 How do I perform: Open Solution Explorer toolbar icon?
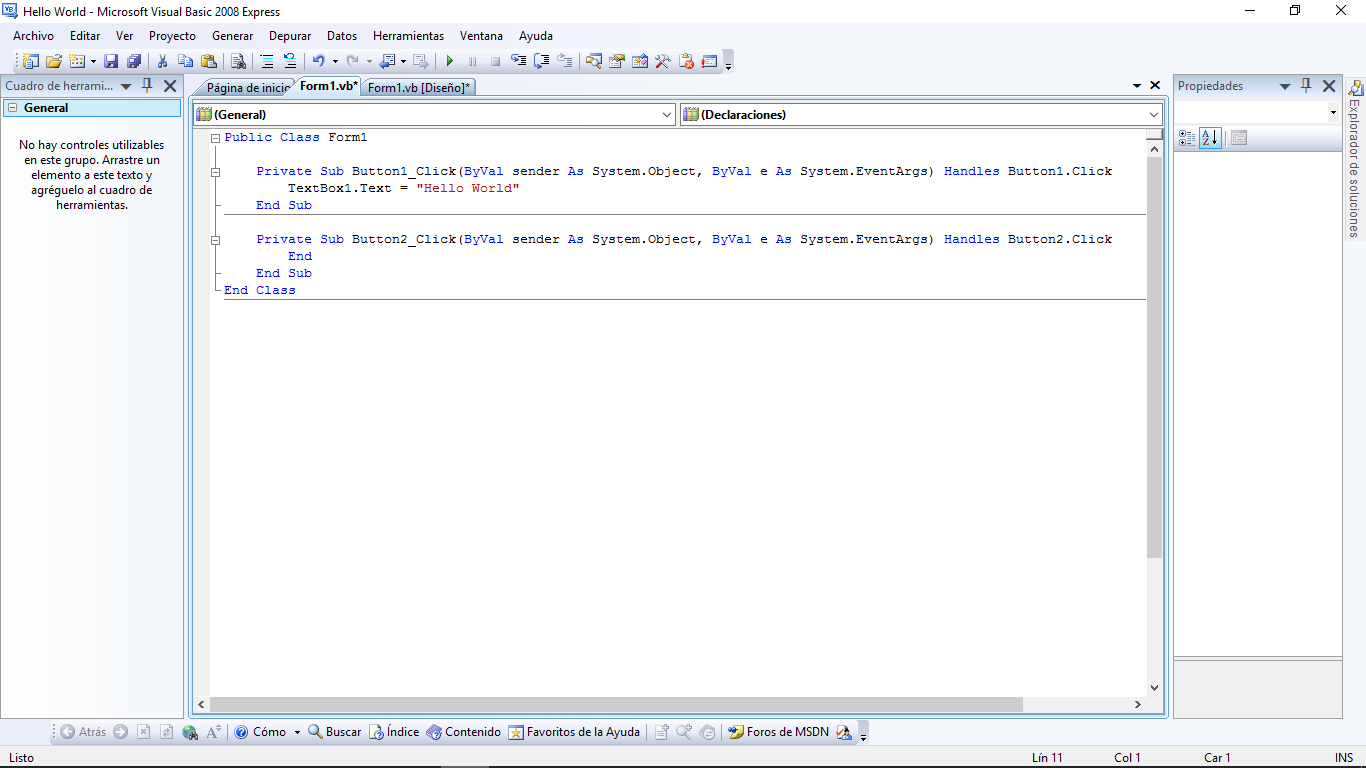click(x=594, y=61)
